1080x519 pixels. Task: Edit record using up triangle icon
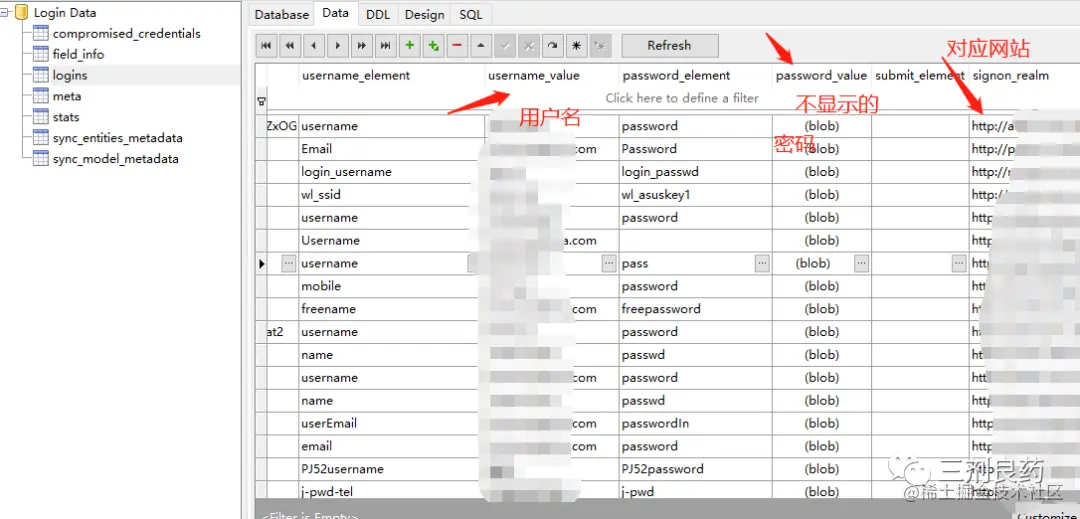pyautogui.click(x=481, y=45)
